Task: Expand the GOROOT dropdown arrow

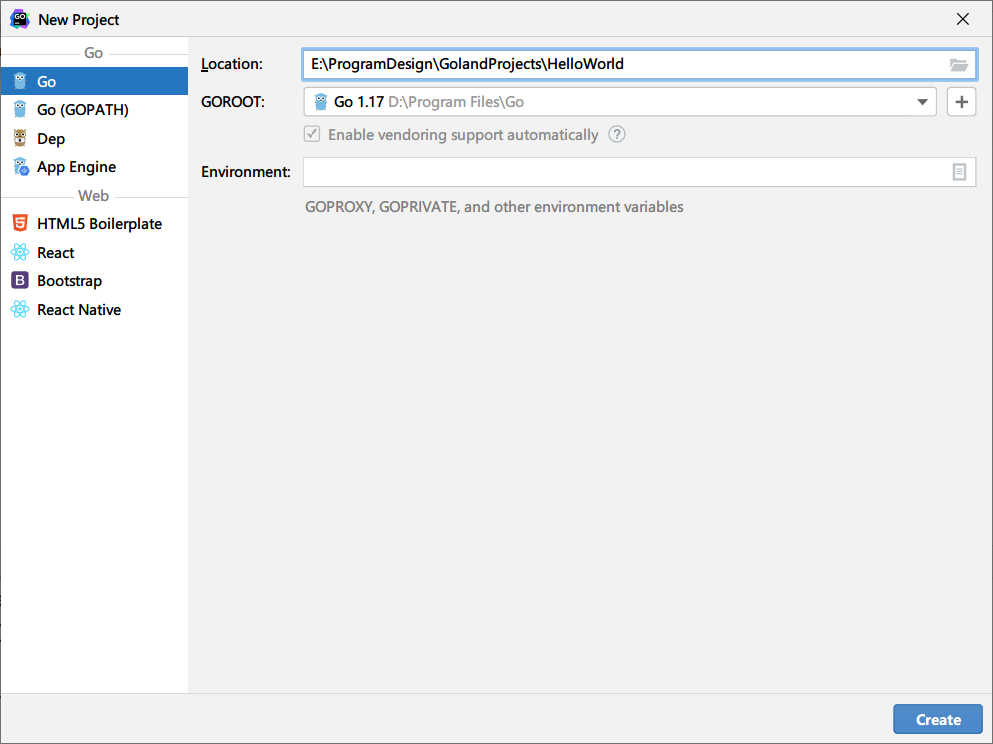Action: tap(921, 102)
